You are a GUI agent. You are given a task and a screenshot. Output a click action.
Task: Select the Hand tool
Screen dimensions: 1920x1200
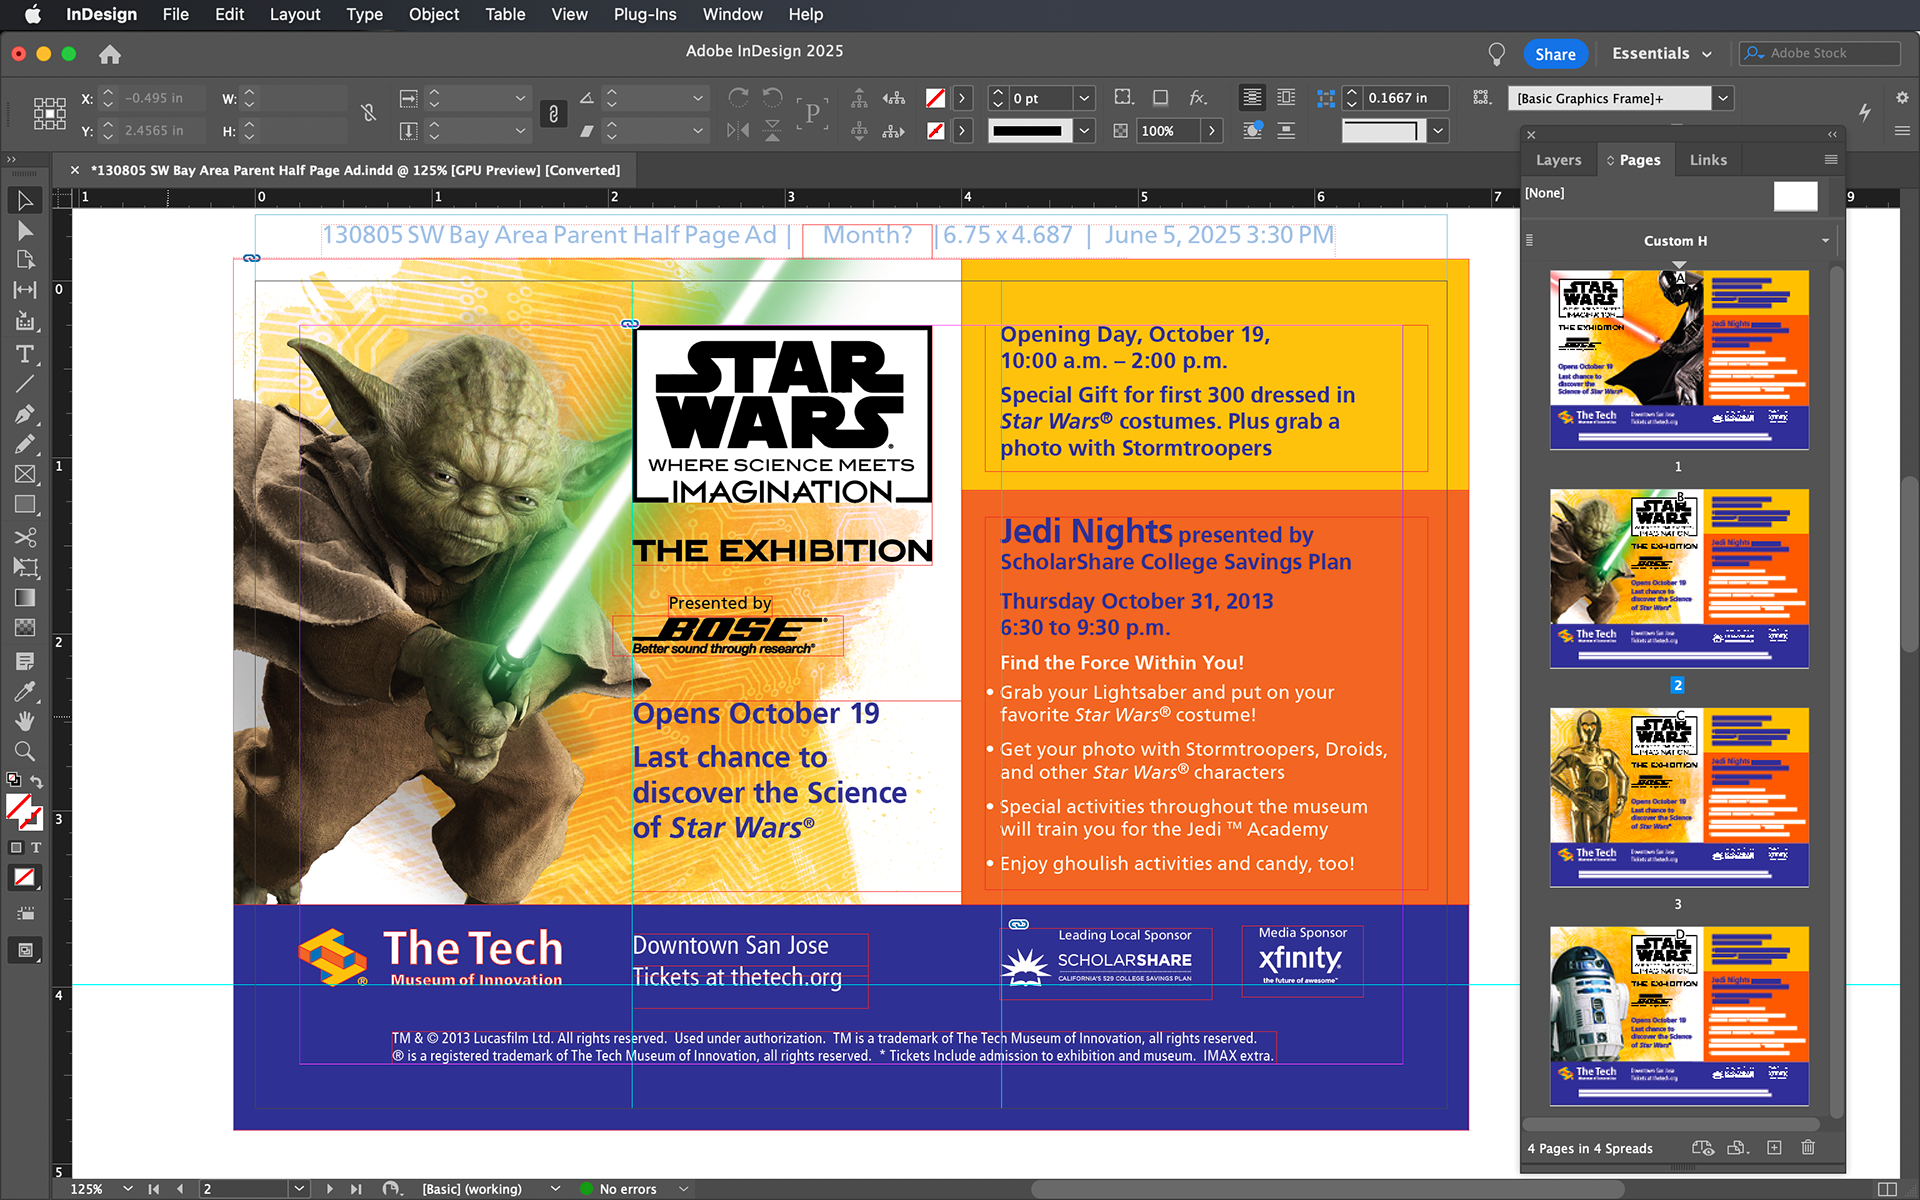(x=25, y=721)
